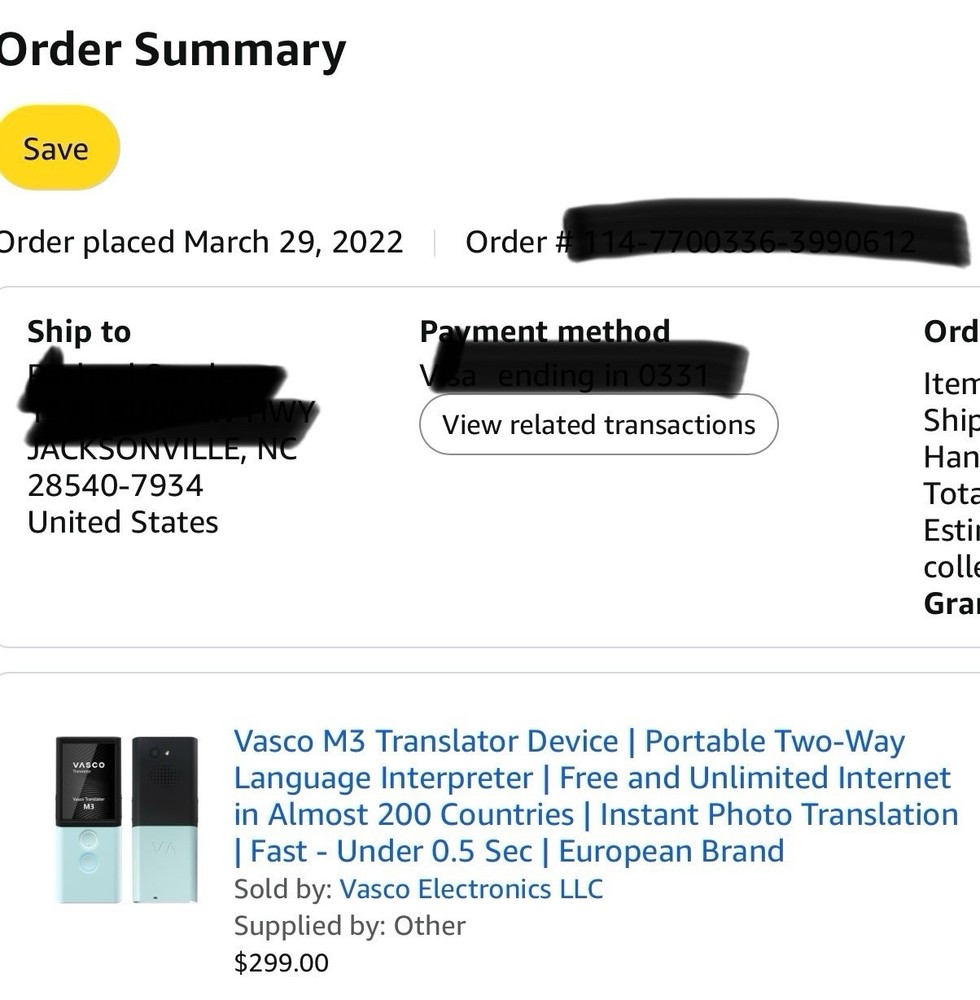Click the Payment method heading

pyautogui.click(x=545, y=331)
